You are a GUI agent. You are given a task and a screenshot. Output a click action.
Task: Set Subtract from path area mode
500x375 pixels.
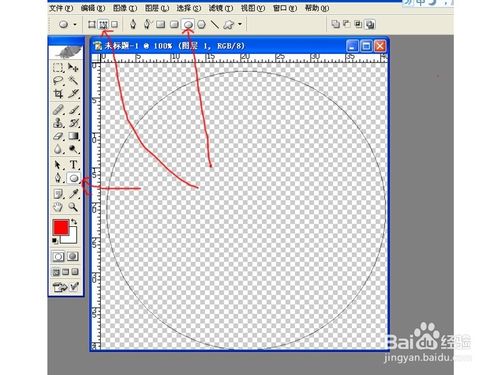pyautogui.click(x=347, y=24)
